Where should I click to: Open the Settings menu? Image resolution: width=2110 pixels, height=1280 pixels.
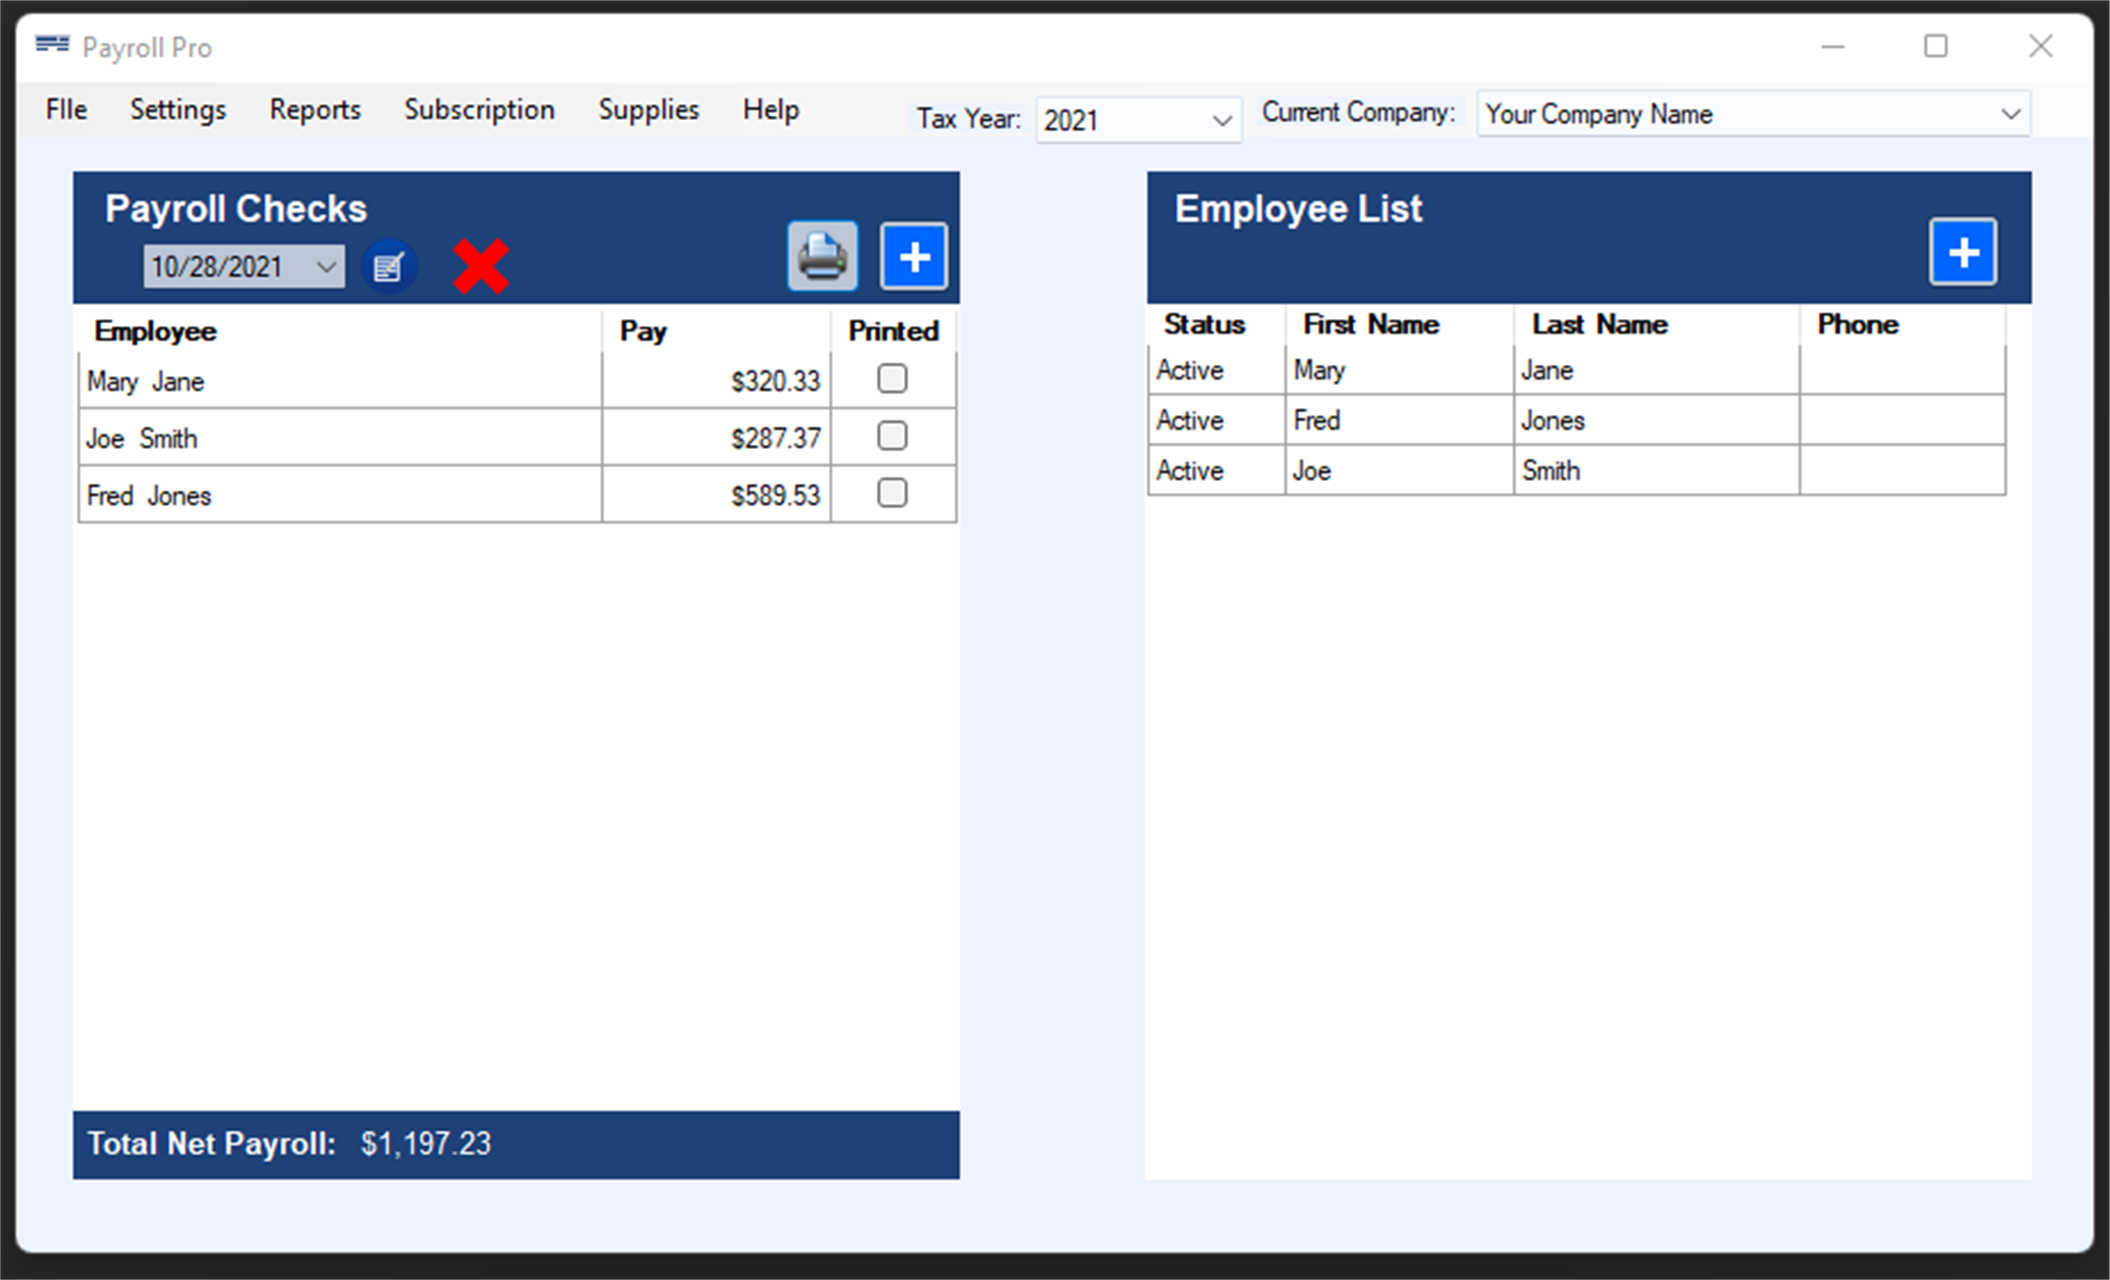[x=177, y=109]
